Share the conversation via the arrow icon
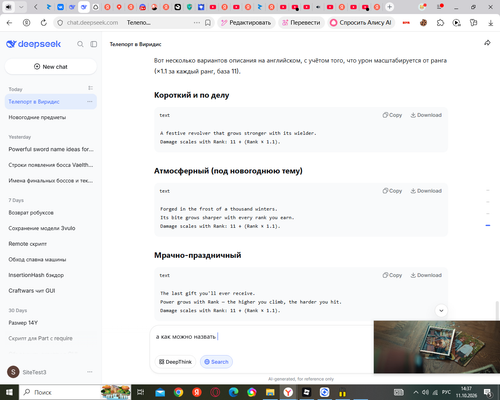 tap(487, 43)
